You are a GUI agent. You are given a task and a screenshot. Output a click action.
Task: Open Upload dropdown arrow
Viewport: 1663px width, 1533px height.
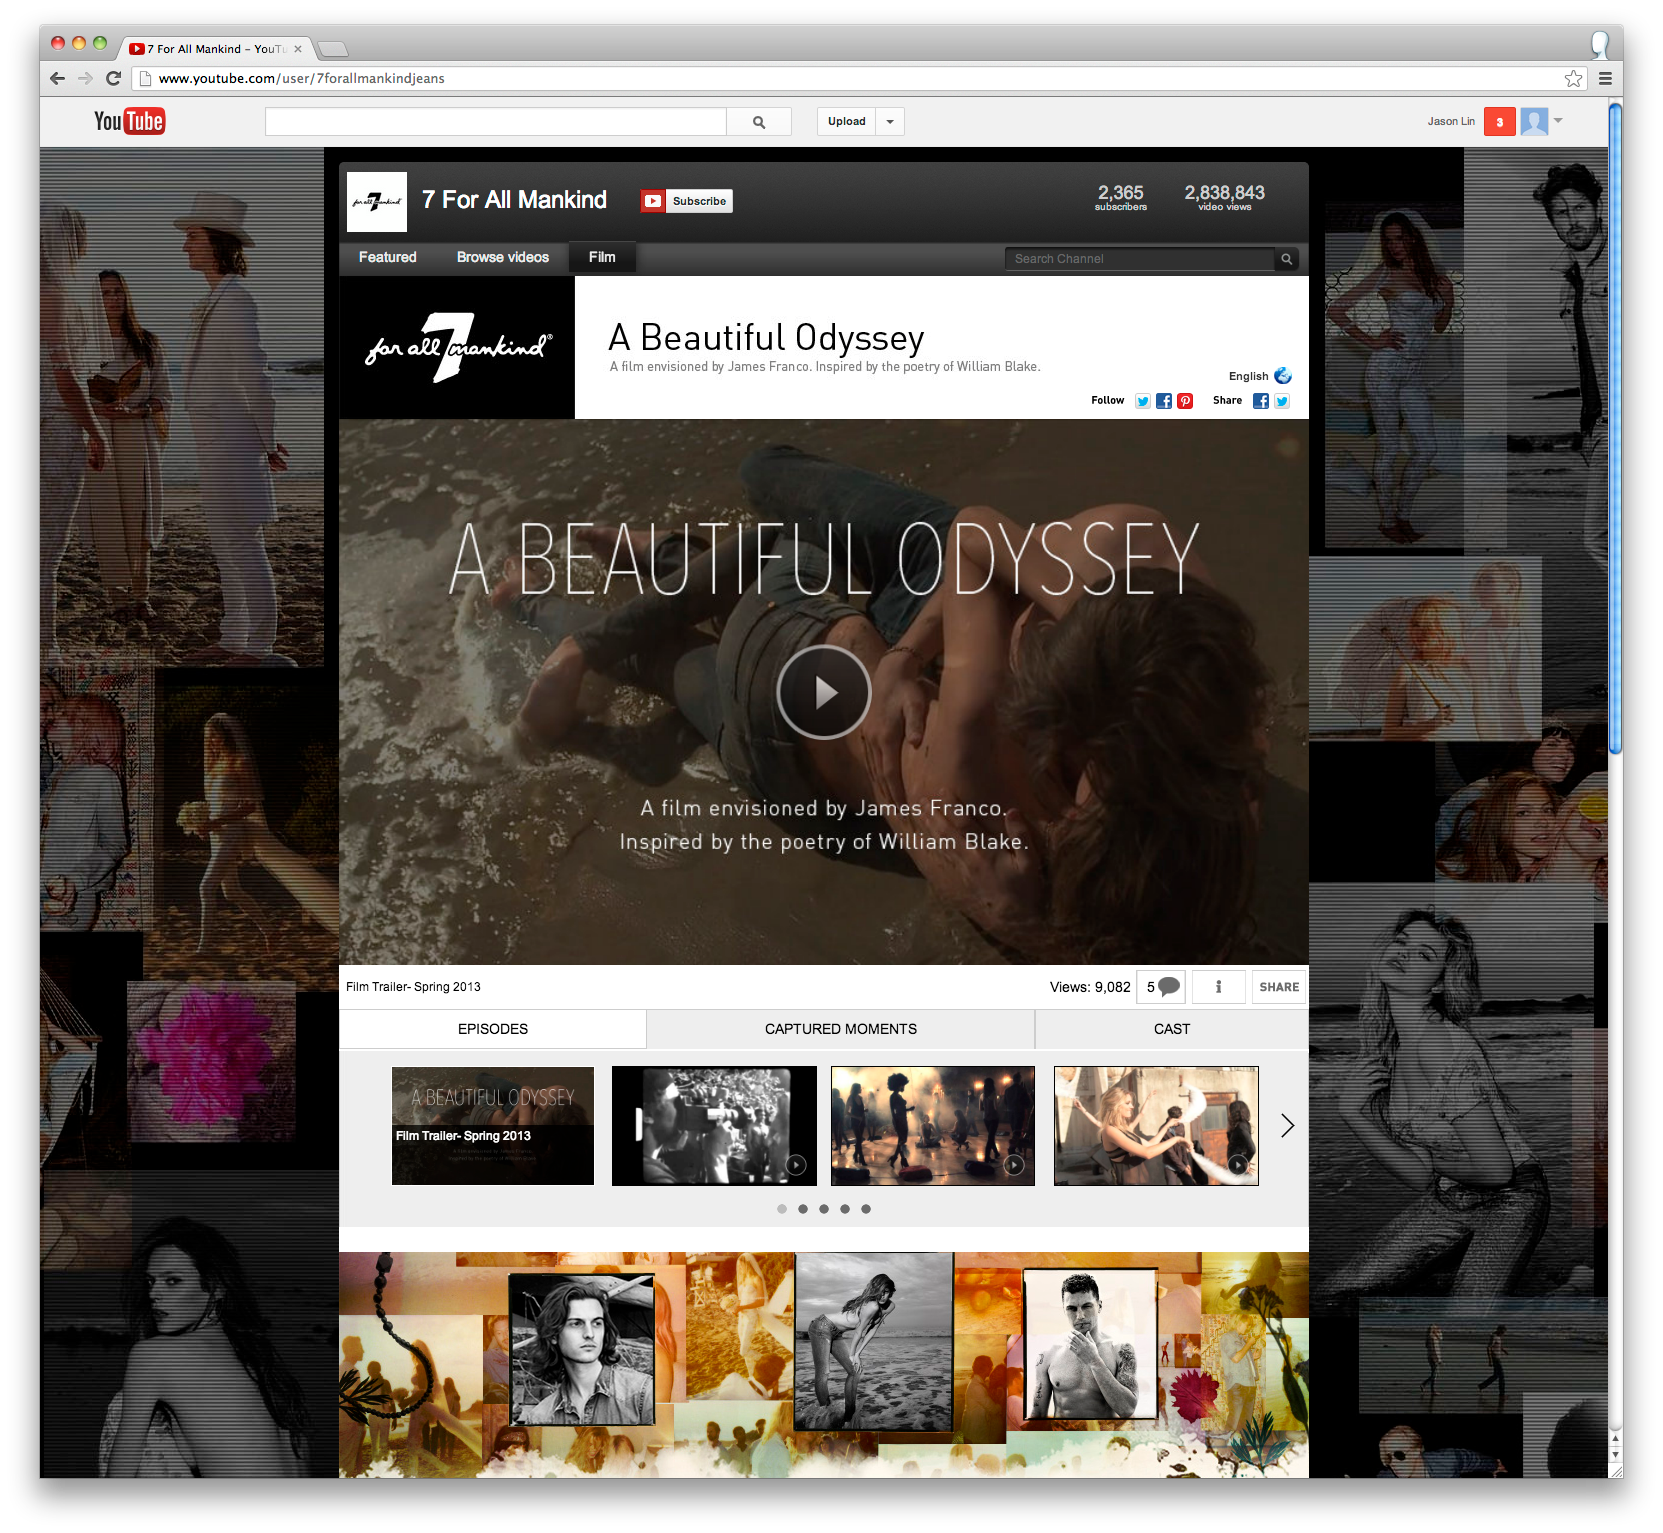pos(890,122)
